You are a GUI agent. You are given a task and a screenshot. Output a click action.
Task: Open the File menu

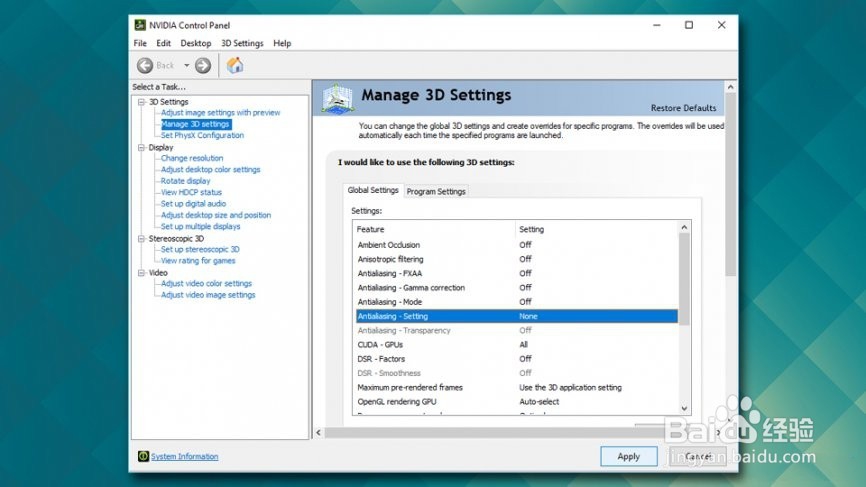[140, 43]
